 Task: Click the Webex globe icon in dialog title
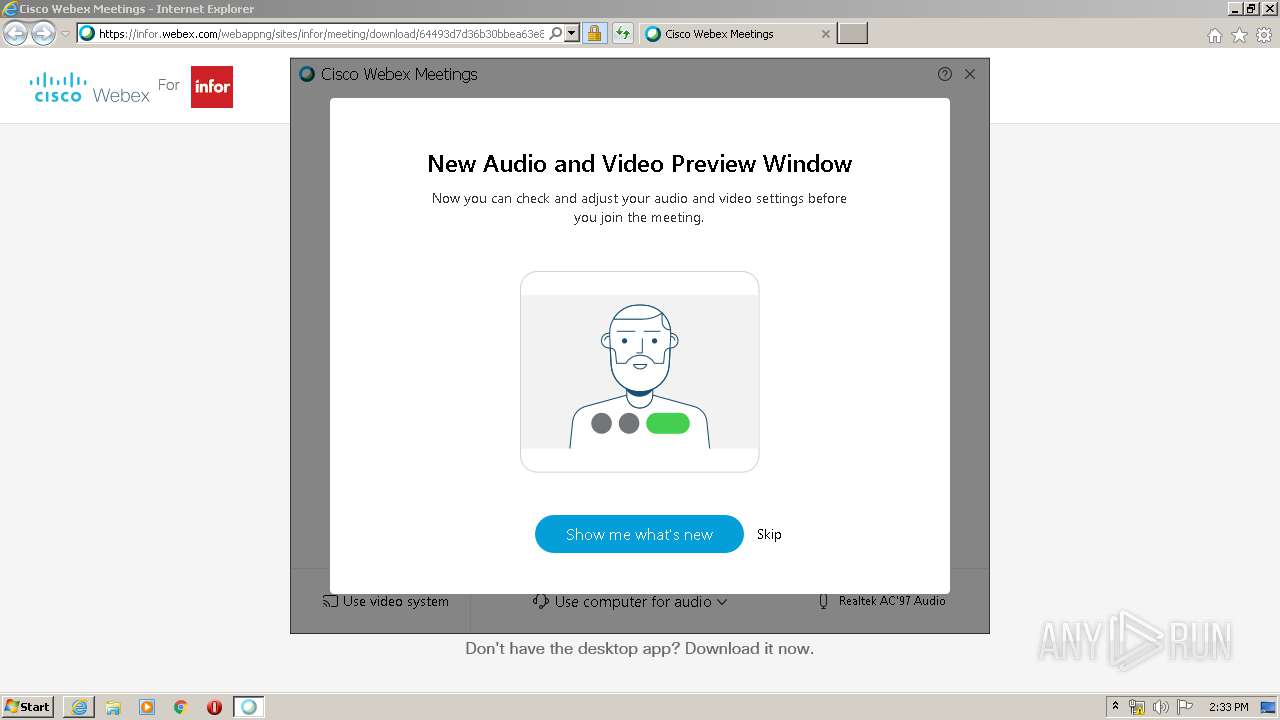tap(307, 74)
